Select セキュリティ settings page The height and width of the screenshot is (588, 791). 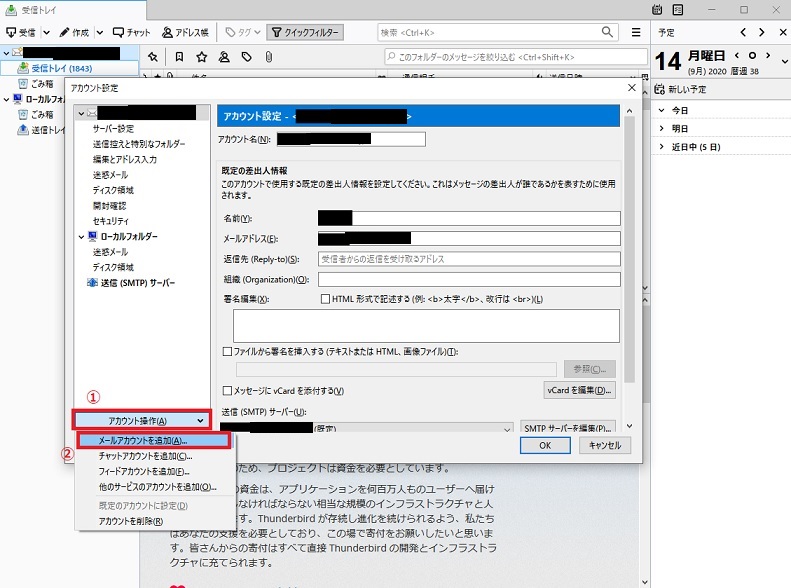tap(110, 221)
